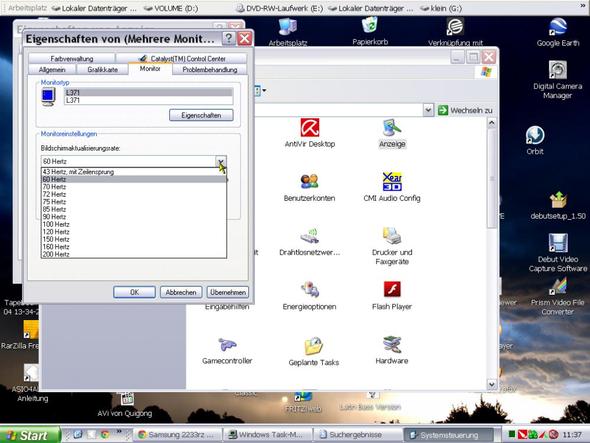Choose 150 Hertz refresh rate
Screen dimensions: 590x443
[134, 240]
